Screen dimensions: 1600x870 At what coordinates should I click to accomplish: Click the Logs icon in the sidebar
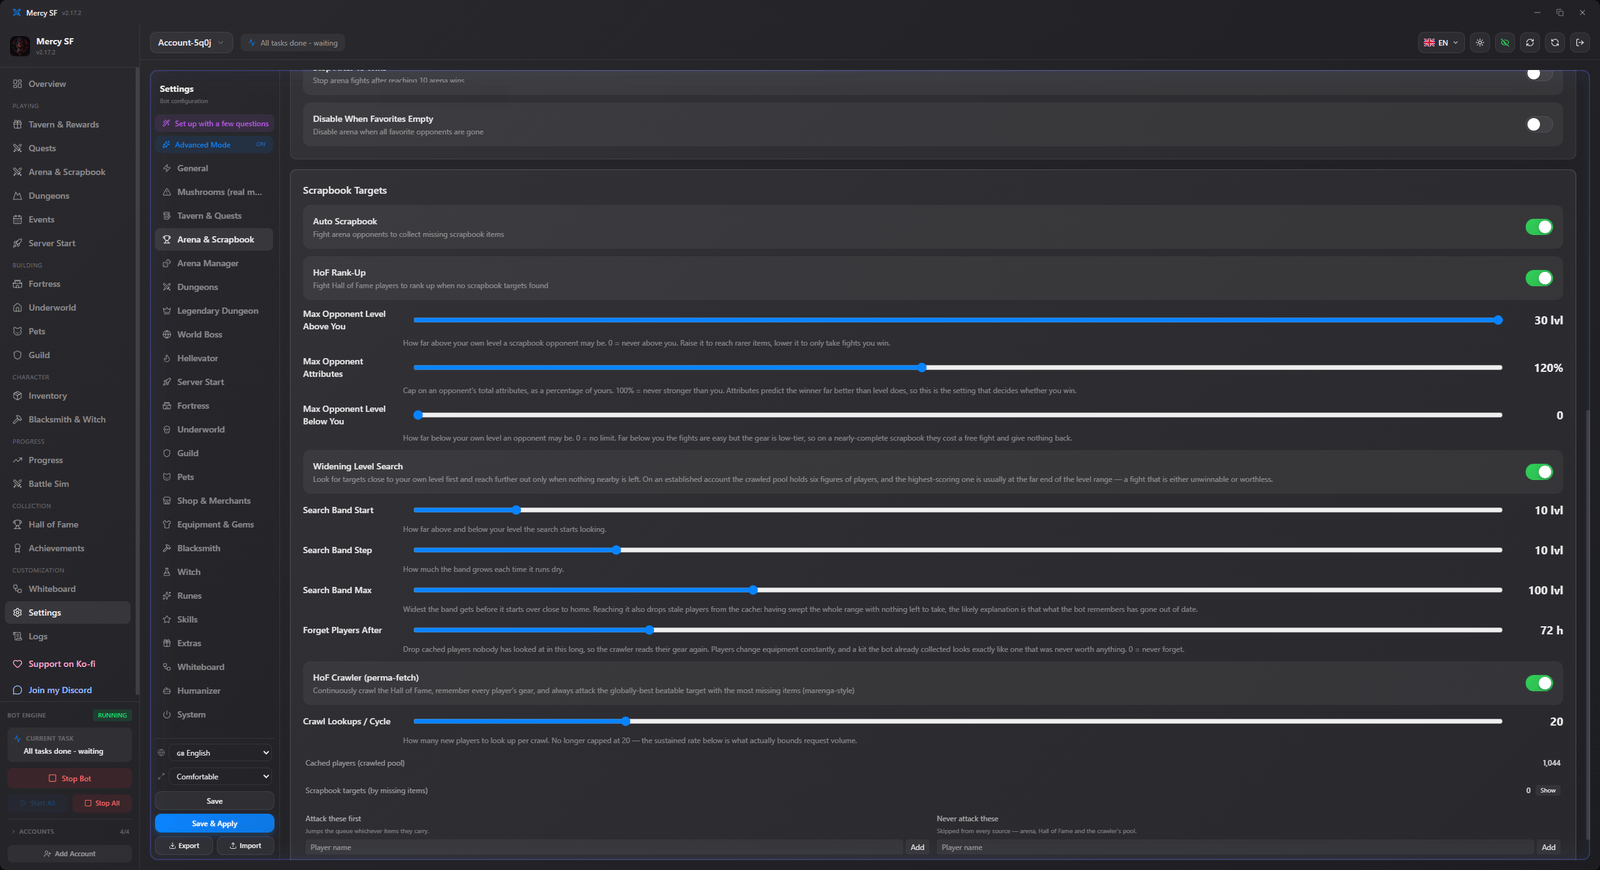[x=18, y=637]
